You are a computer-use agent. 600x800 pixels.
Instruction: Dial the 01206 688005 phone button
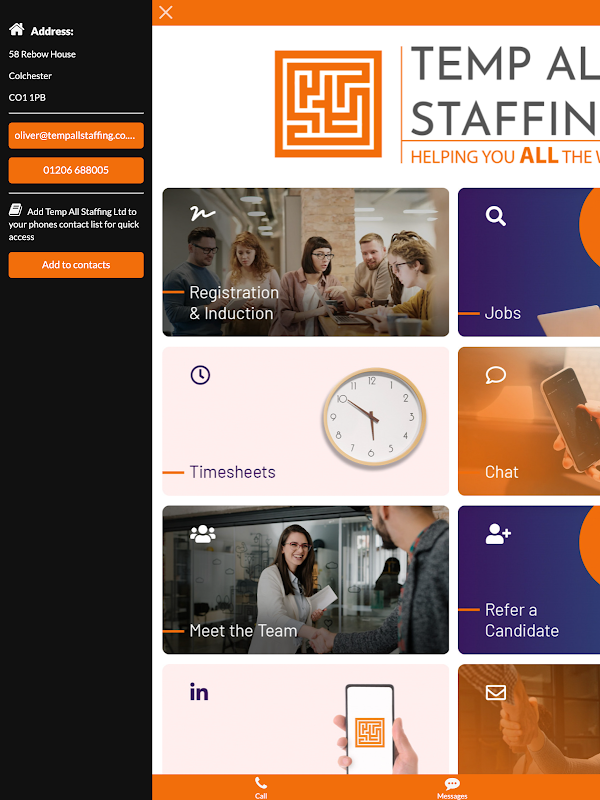[x=76, y=170]
